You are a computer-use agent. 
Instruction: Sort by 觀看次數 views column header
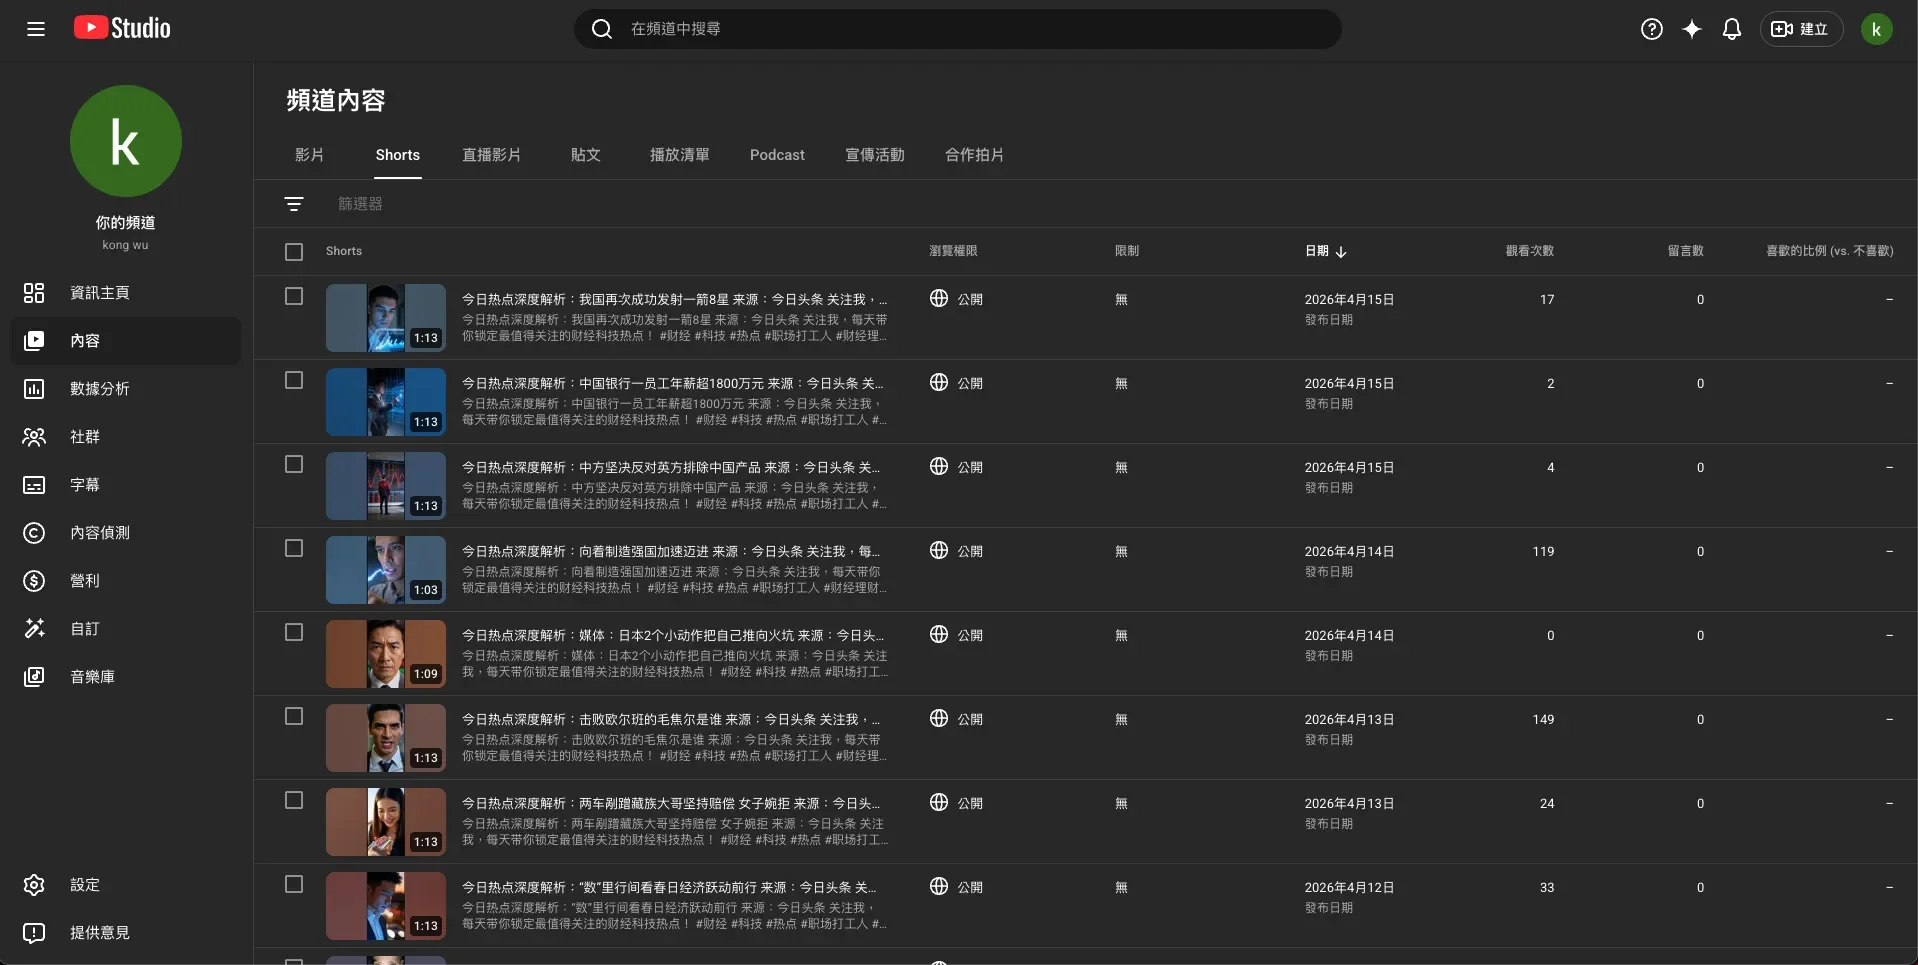(x=1530, y=251)
